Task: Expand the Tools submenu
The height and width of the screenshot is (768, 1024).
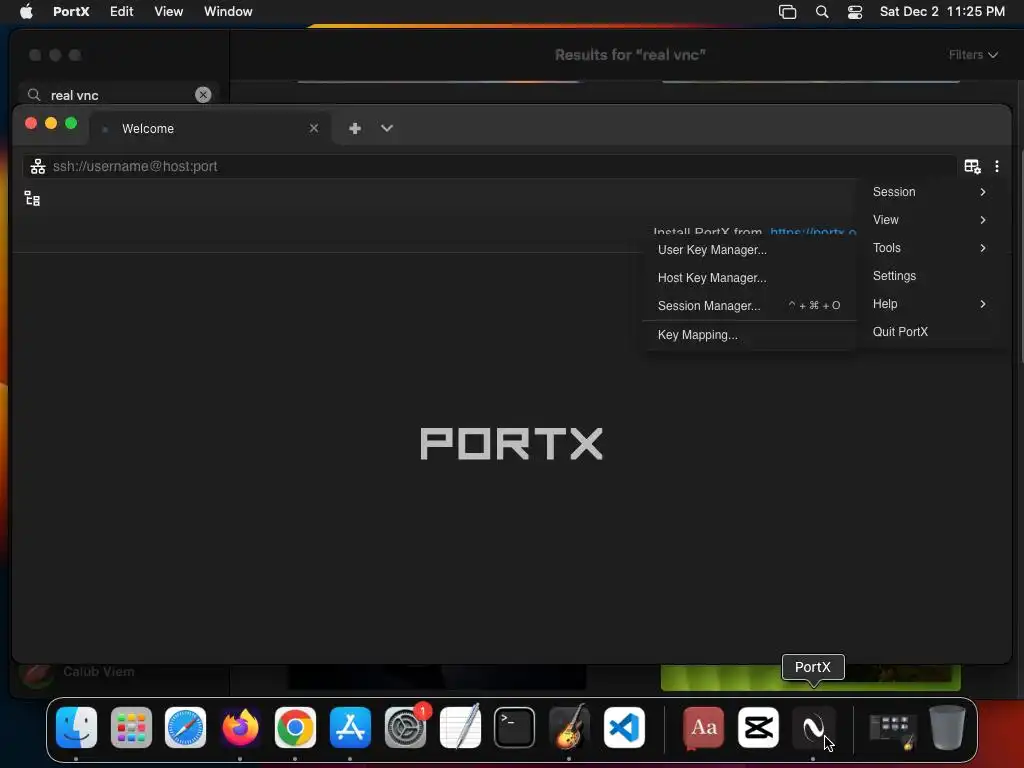Action: pos(929,248)
